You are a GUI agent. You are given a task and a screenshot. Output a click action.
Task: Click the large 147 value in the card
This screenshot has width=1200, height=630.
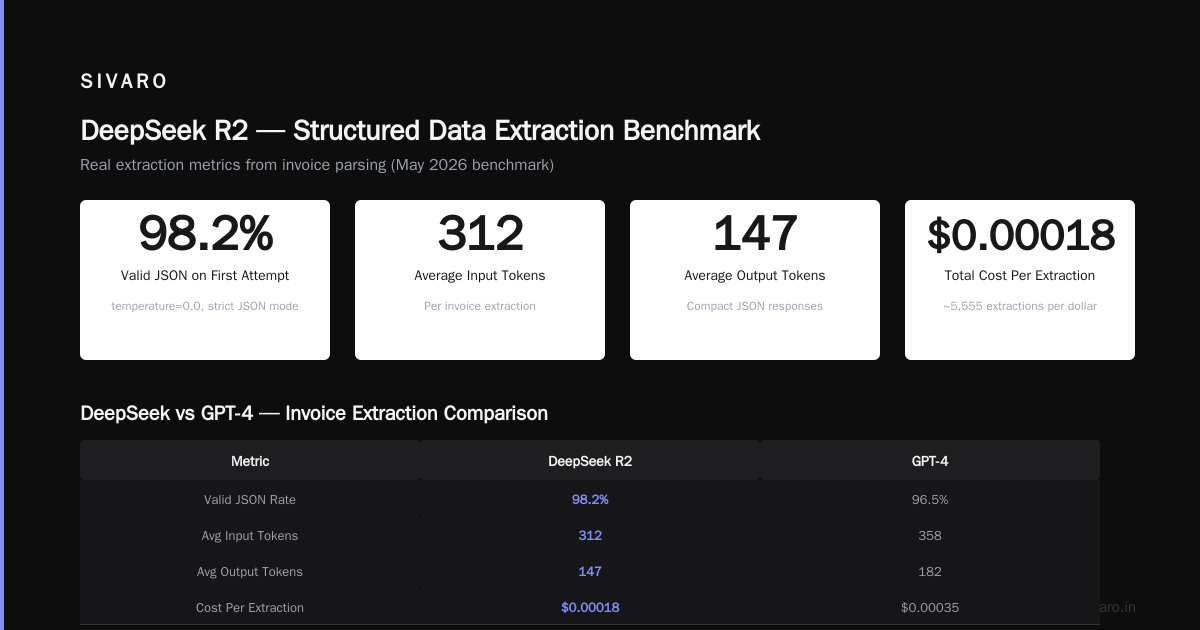(x=755, y=234)
